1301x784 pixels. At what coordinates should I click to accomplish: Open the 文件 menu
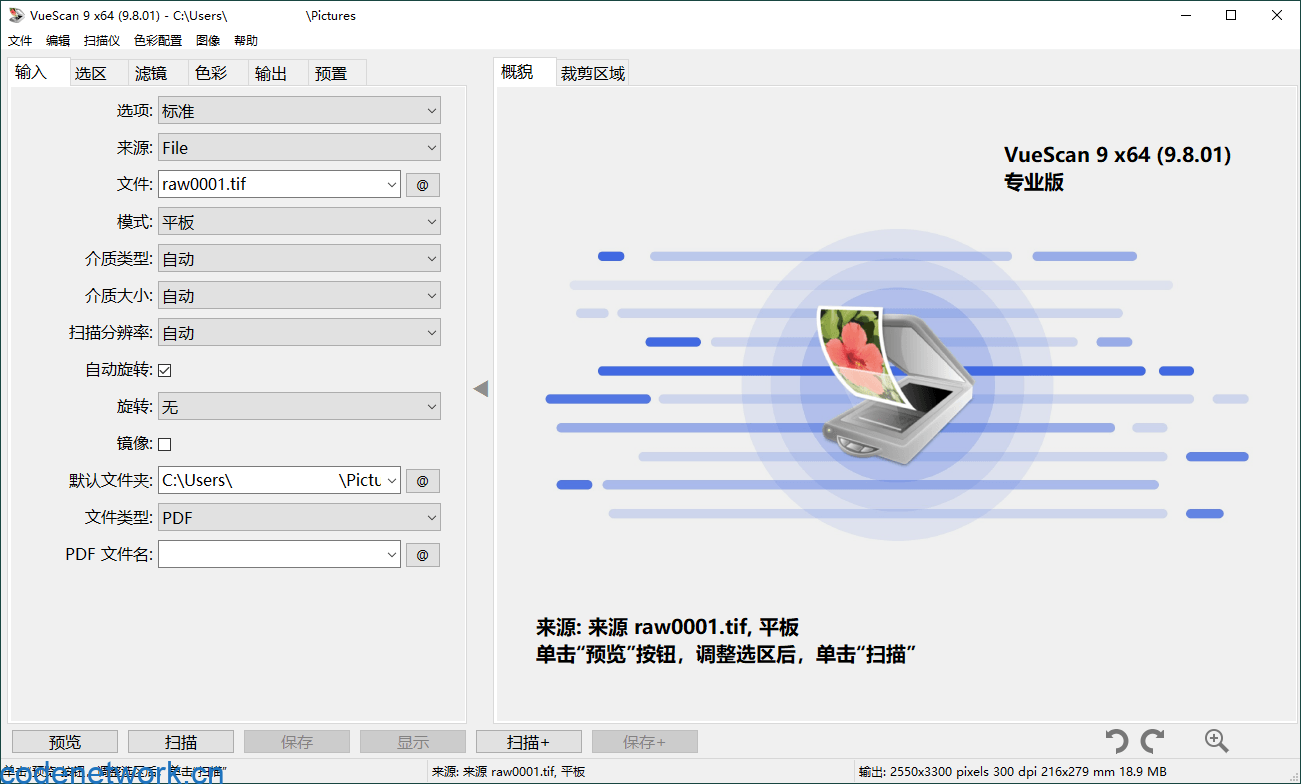click(20, 41)
